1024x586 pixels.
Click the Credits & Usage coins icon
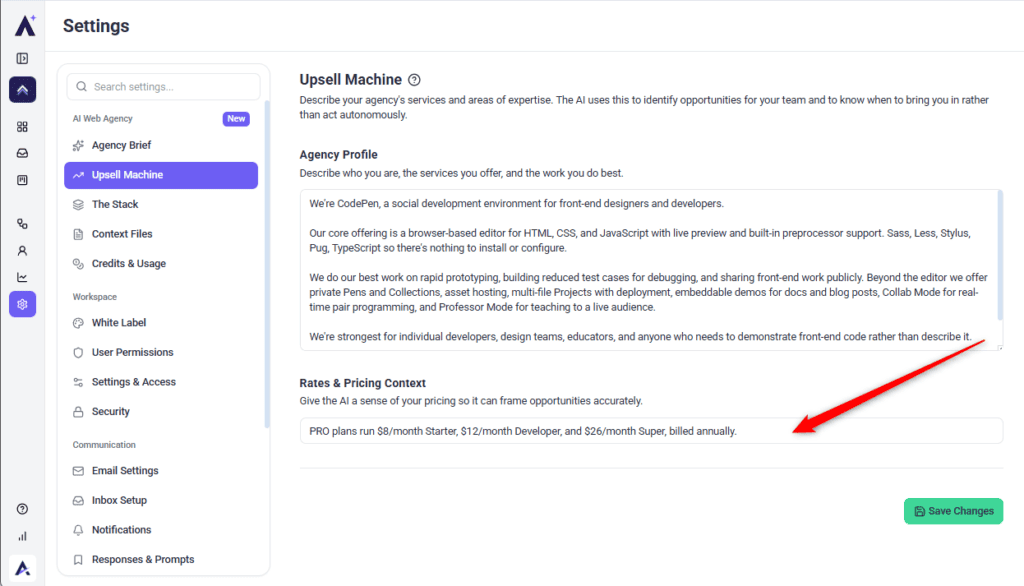(78, 264)
